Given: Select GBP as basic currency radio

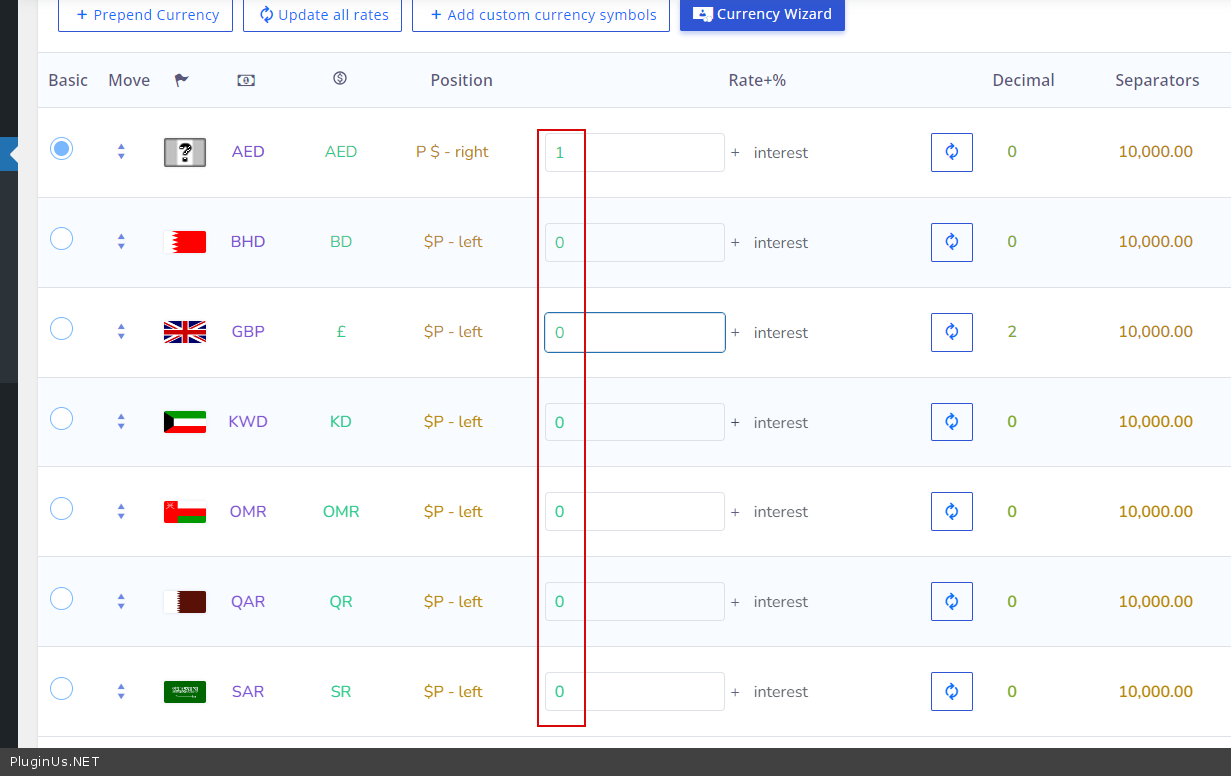Looking at the screenshot, I should point(62,329).
